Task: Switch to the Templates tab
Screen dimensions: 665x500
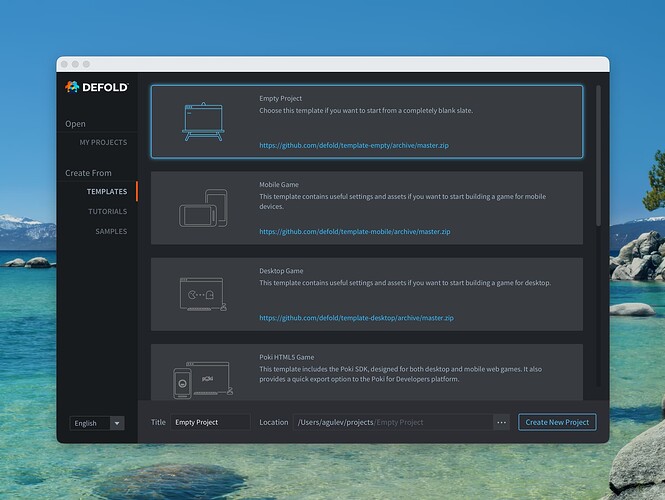Action: coord(106,191)
